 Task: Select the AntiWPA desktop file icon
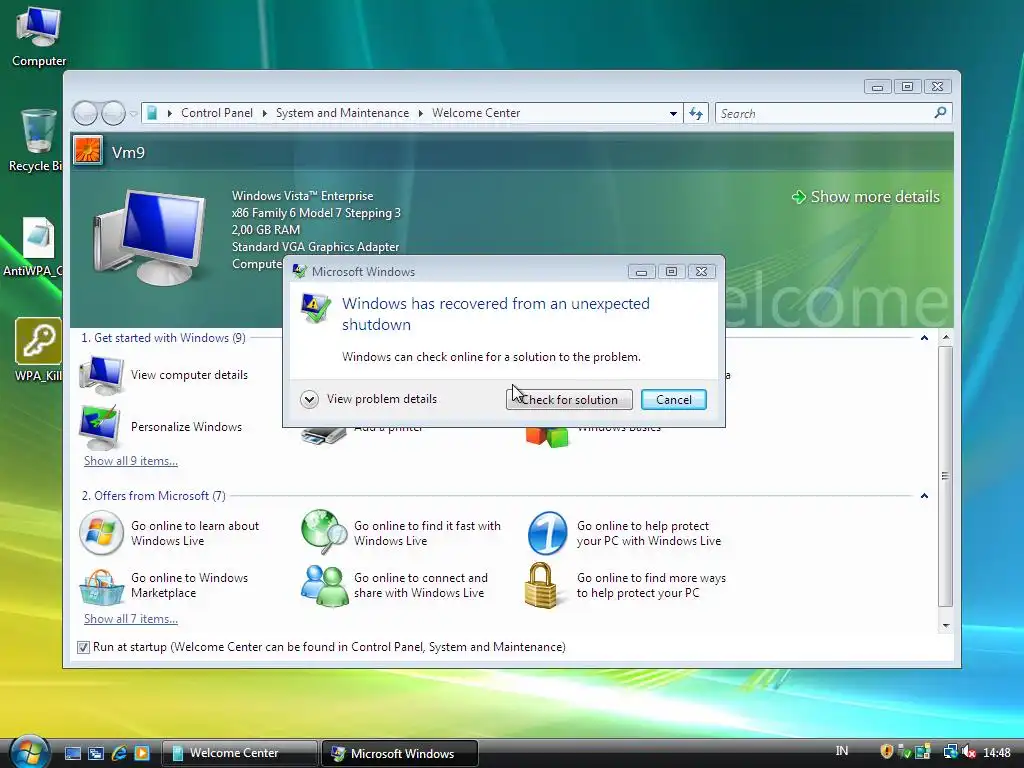(x=39, y=238)
